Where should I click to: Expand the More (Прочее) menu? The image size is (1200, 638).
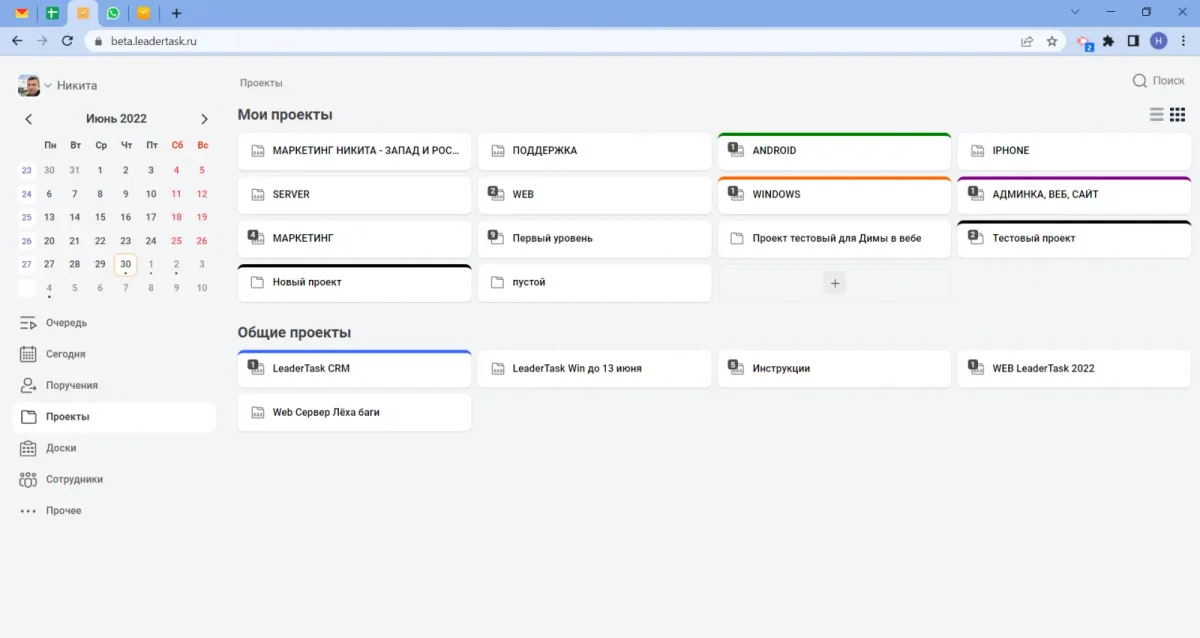[x=63, y=510]
